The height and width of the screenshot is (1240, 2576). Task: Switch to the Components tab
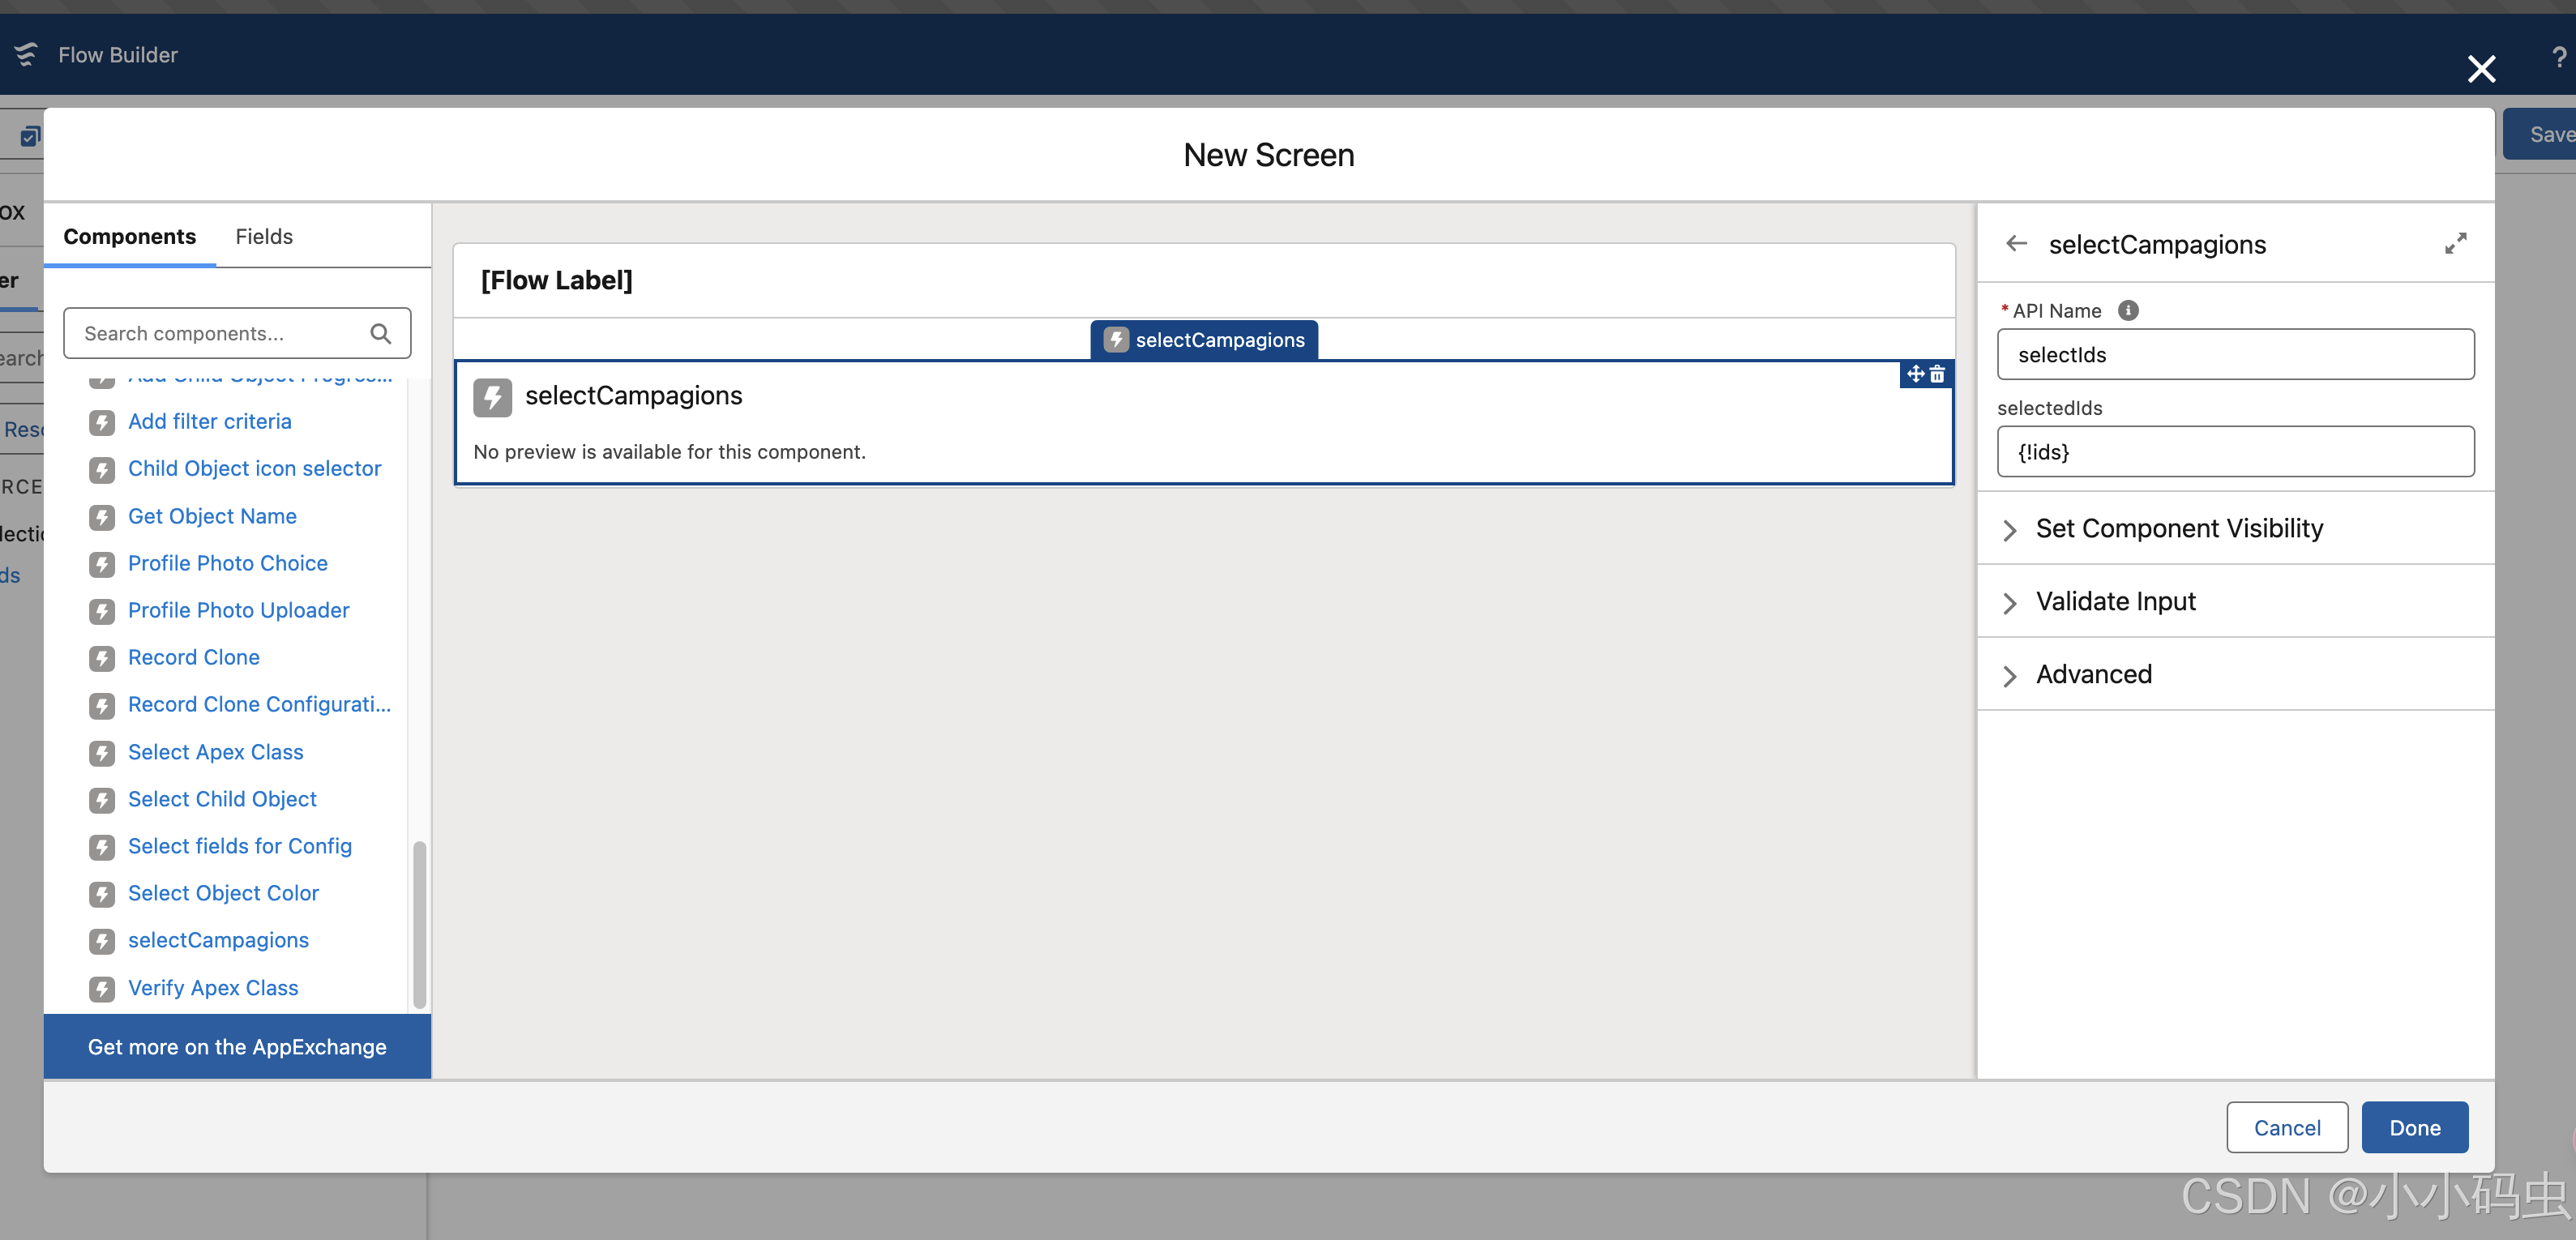tap(129, 236)
